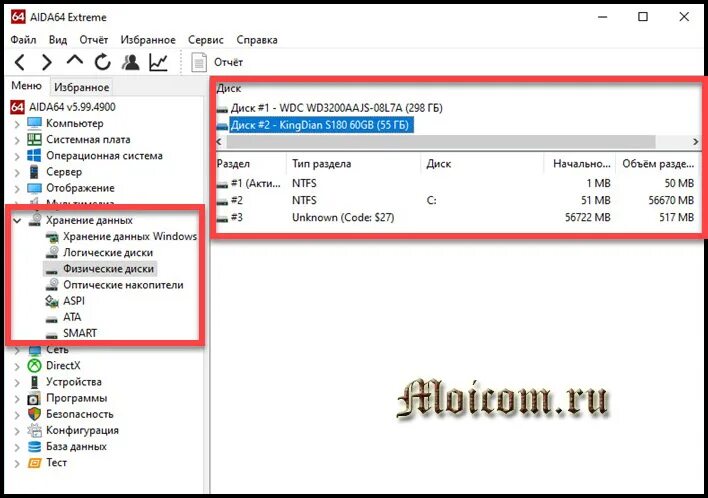The image size is (708, 498).
Task: Click the Операционная система Windows icon
Action: (34, 155)
